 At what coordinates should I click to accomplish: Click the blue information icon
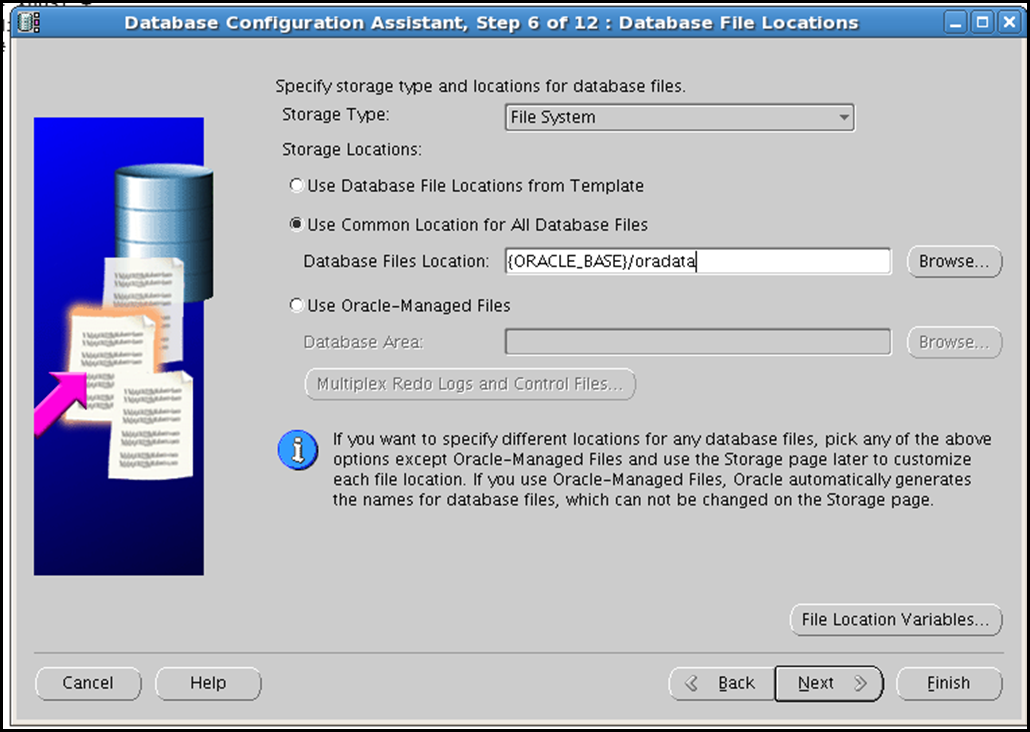coord(298,451)
